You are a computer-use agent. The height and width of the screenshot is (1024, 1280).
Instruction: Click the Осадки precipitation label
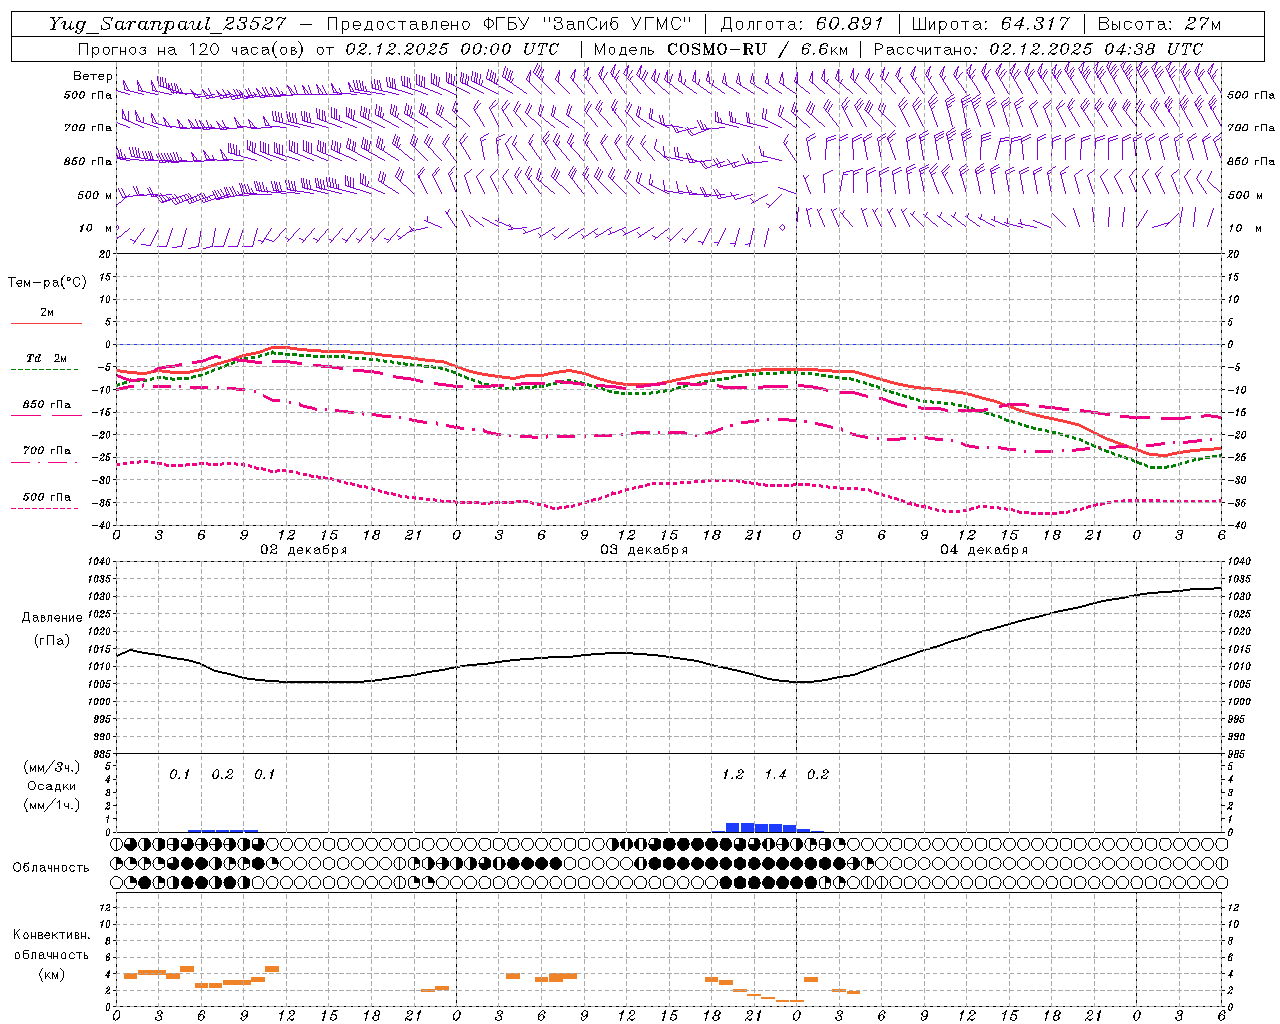click(x=51, y=786)
